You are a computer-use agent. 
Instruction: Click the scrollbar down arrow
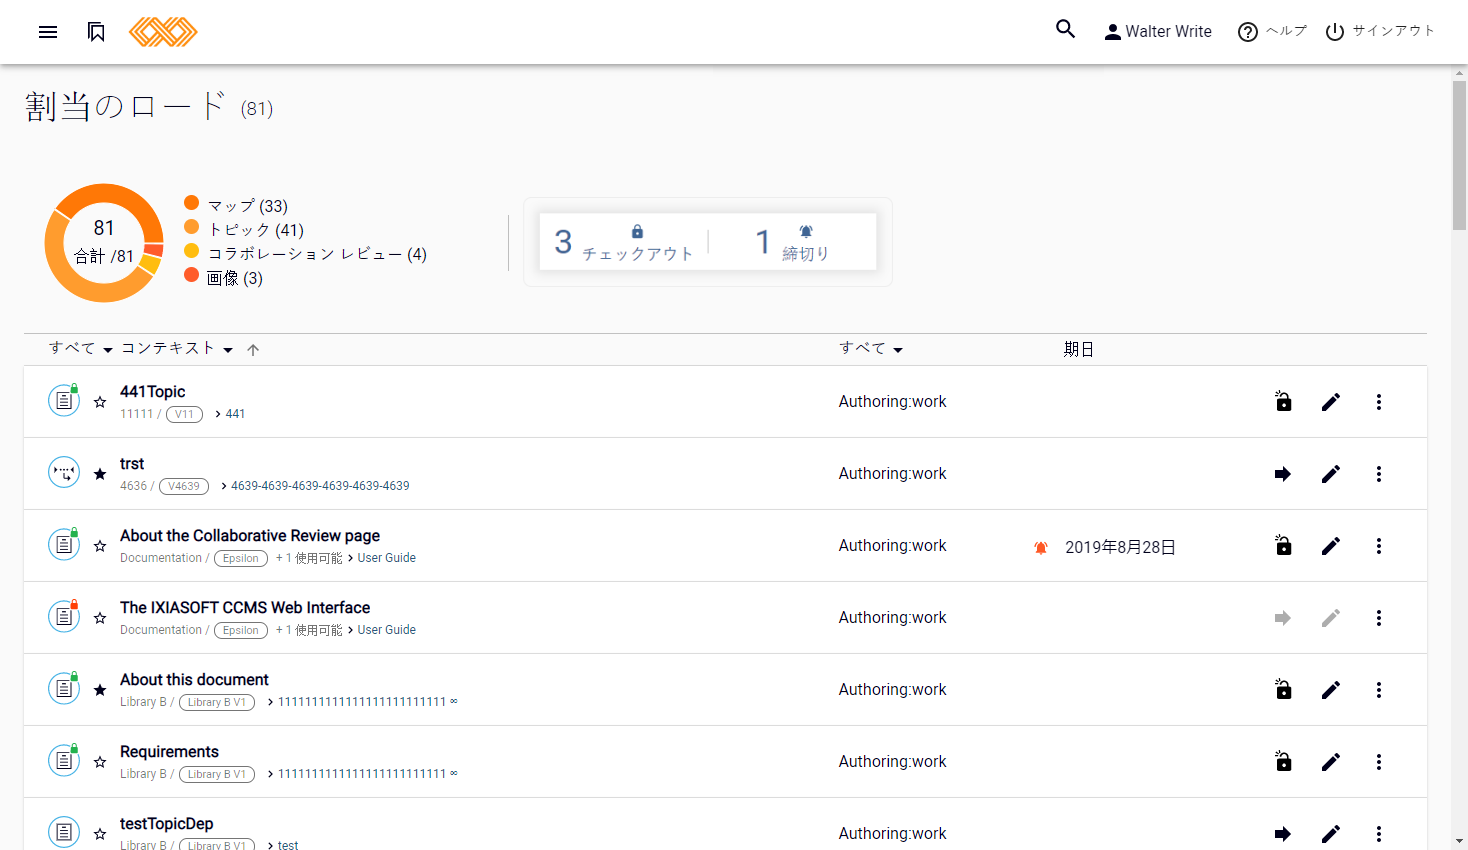click(x=1459, y=842)
